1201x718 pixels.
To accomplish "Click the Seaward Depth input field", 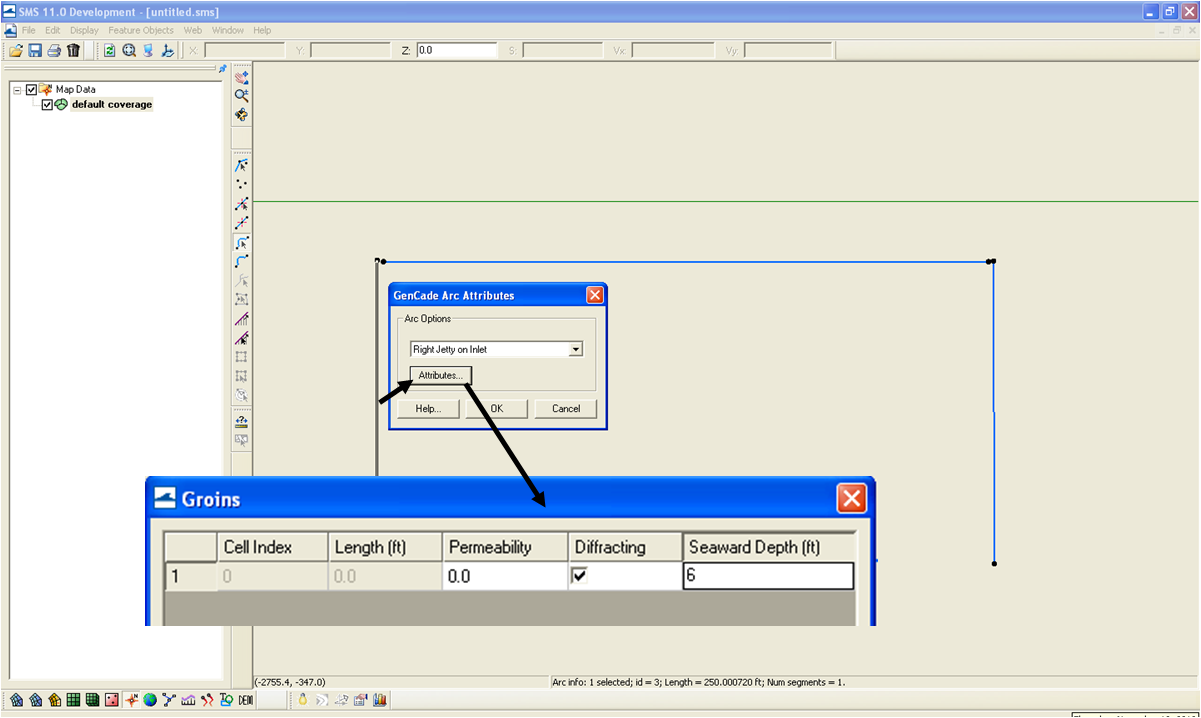I will 768,576.
